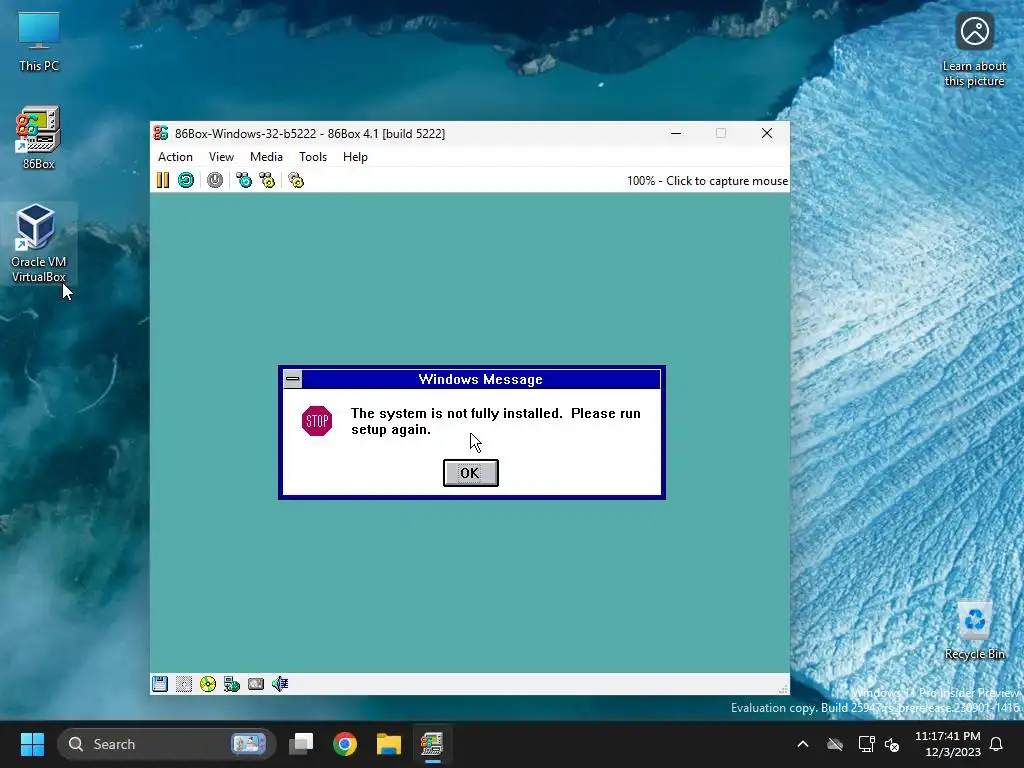Select the 86Box desktop shortcut
This screenshot has height=768, width=1024.
click(x=39, y=138)
